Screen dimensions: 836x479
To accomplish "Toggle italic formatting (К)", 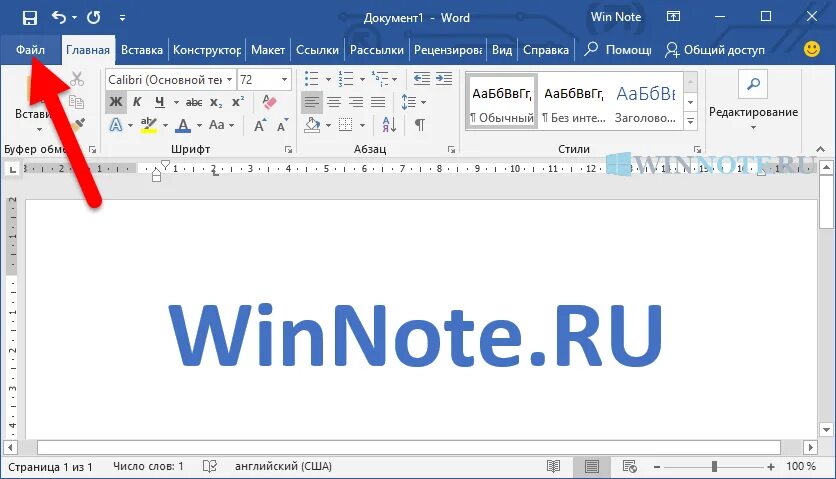I will coord(137,102).
